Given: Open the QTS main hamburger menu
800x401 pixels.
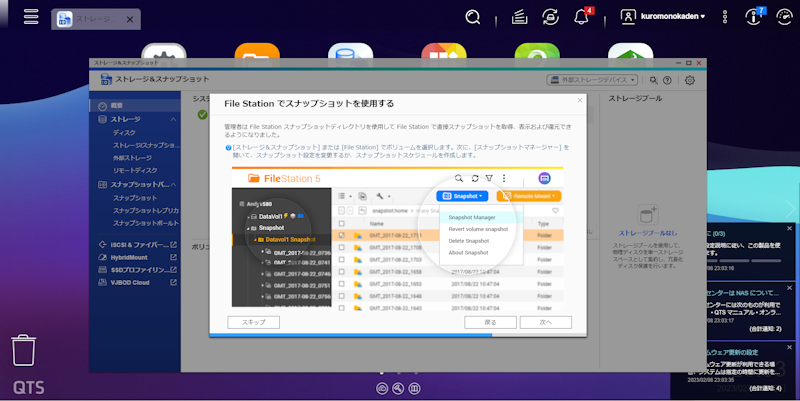Looking at the screenshot, I should point(31,16).
